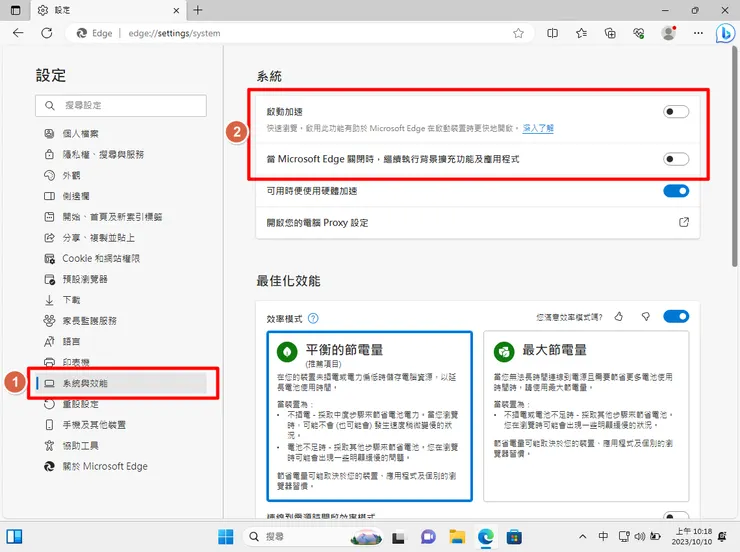740x552 pixels.
Task: Refresh the settings page
Action: [x=46, y=33]
